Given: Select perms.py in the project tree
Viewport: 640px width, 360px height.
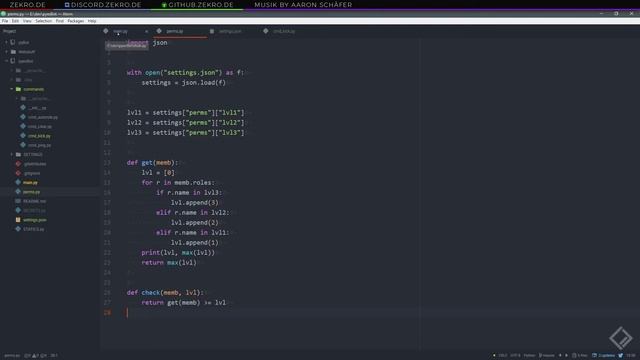Looking at the screenshot, I should pyautogui.click(x=31, y=192).
